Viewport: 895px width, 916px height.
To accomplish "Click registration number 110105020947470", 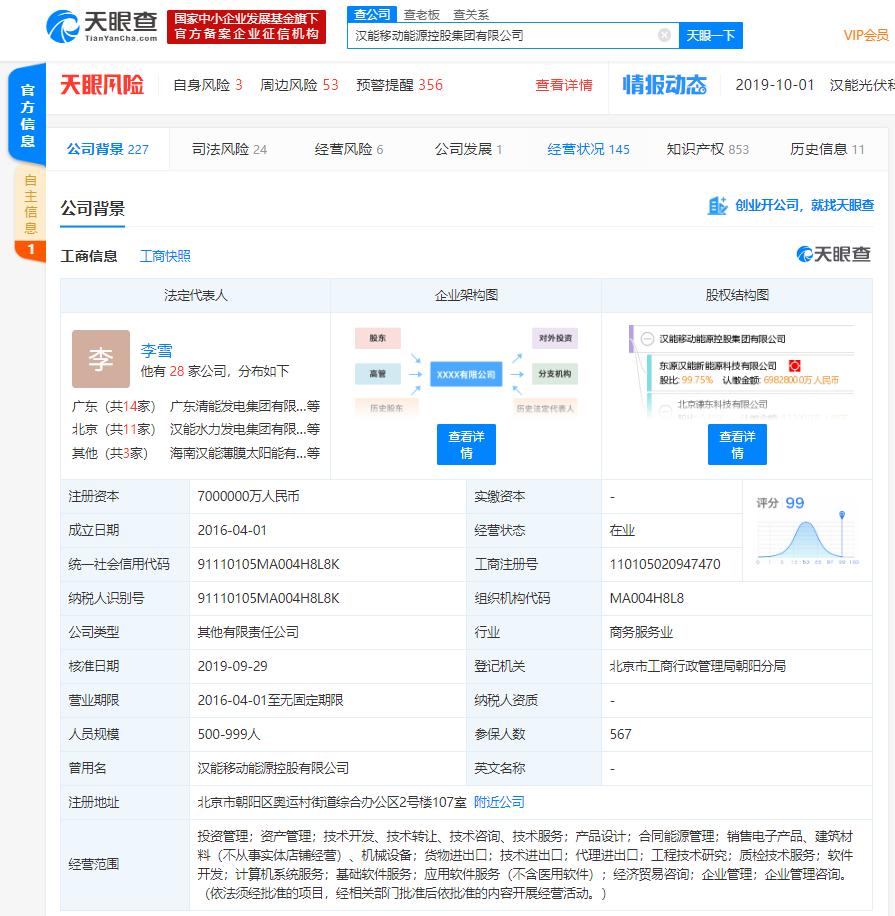I will pos(665,564).
